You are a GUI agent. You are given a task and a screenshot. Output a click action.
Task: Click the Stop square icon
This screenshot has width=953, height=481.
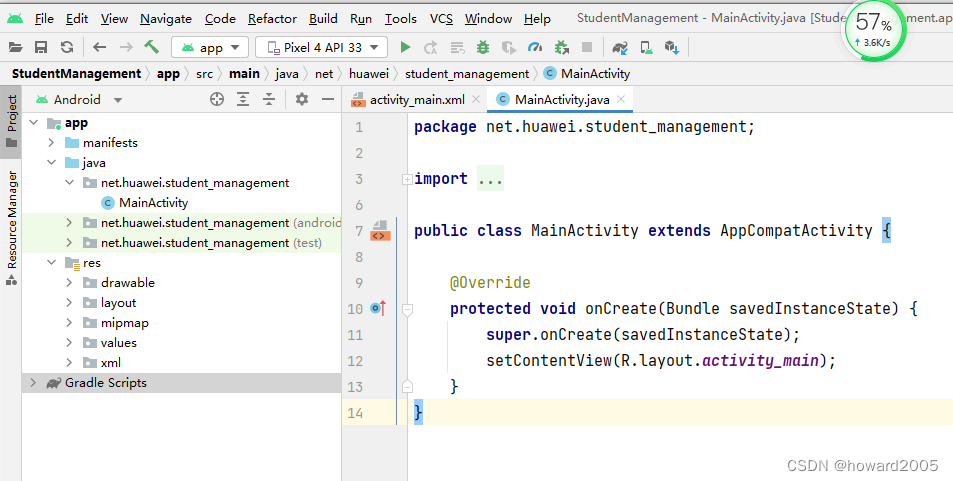coord(587,47)
